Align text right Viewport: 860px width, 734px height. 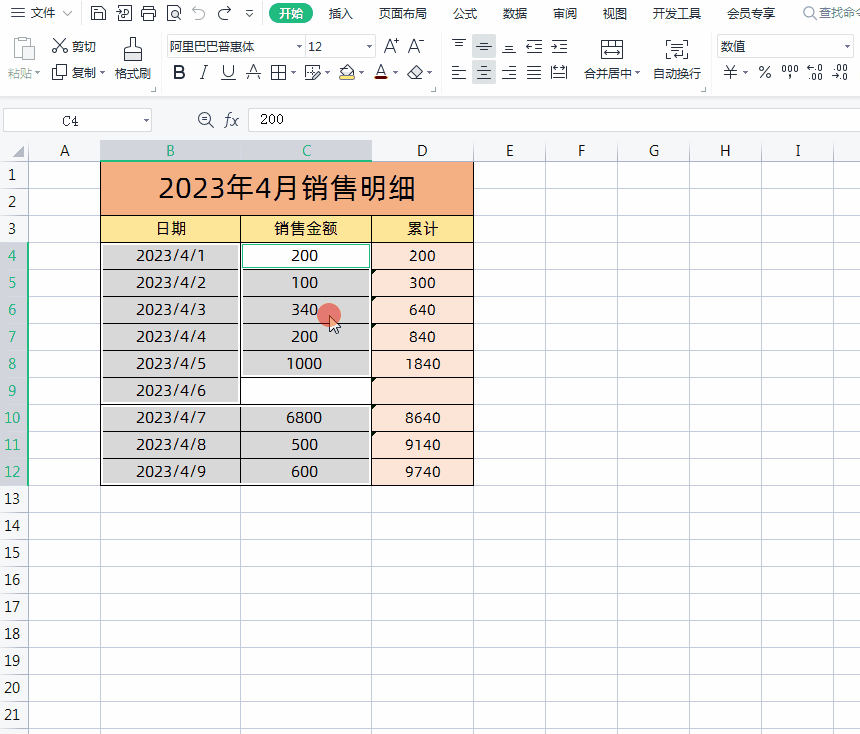coord(509,72)
